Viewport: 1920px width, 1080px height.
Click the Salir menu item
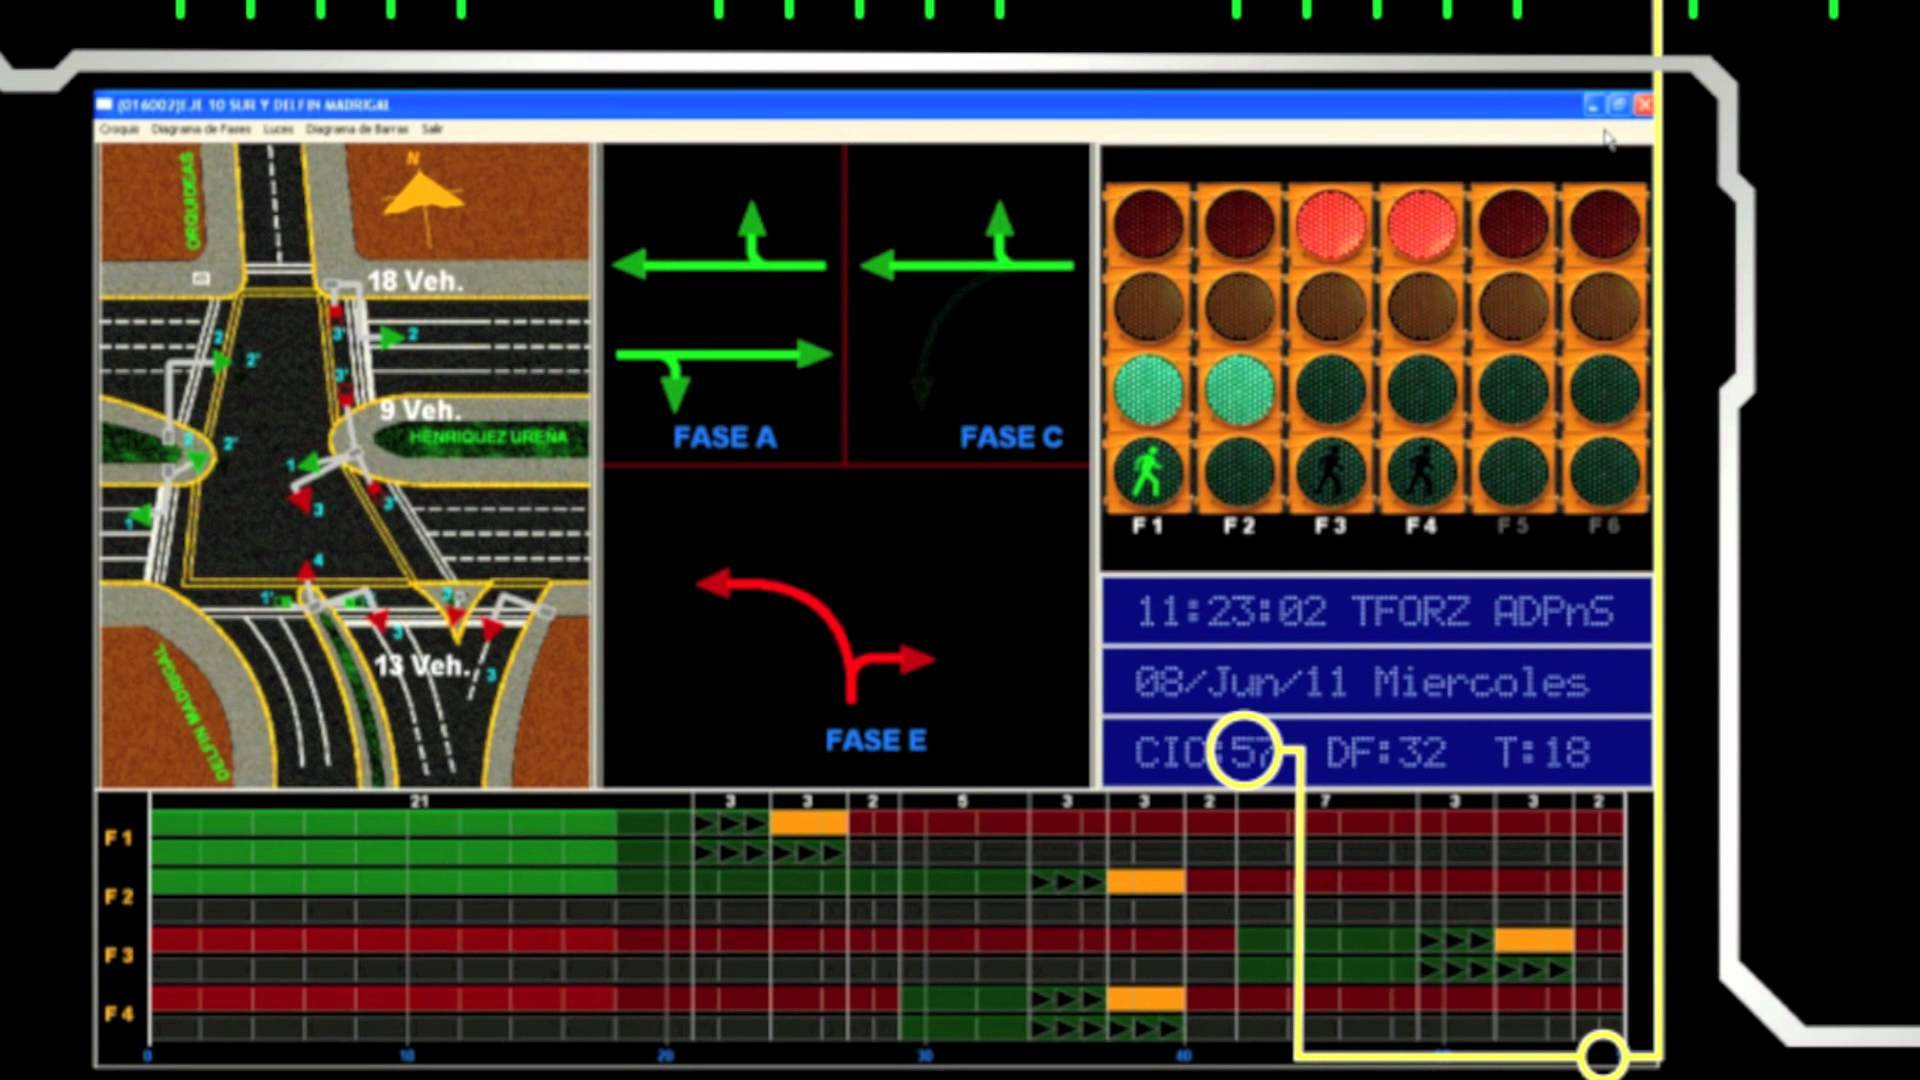pos(432,129)
